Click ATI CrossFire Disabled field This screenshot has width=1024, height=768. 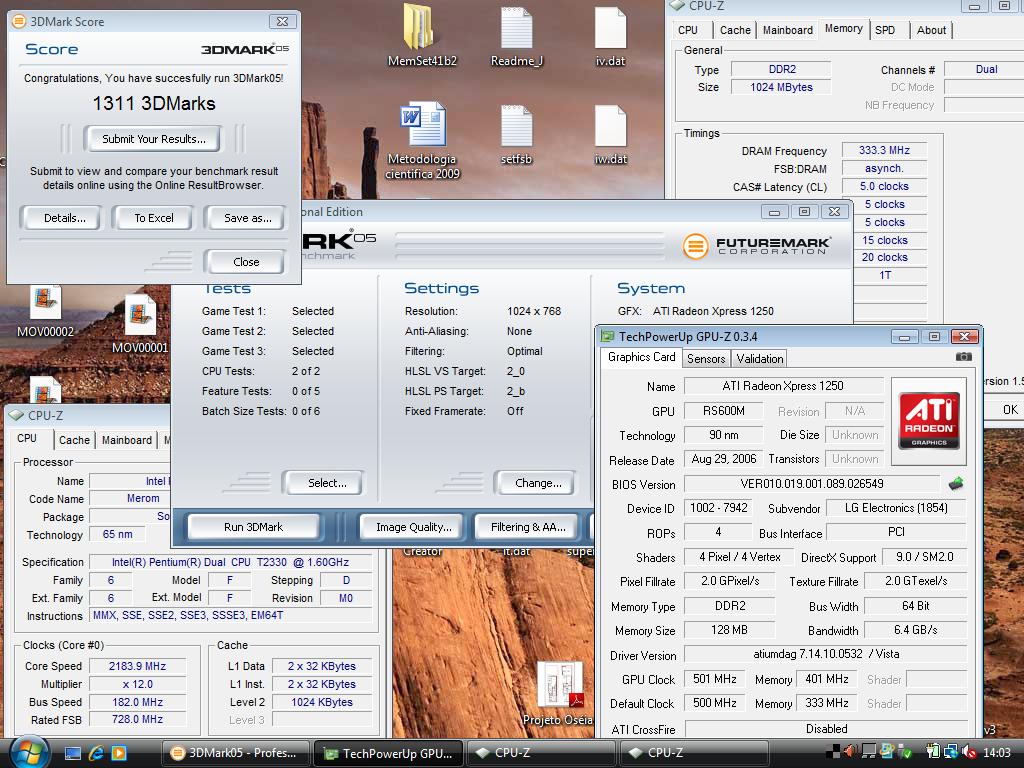825,729
